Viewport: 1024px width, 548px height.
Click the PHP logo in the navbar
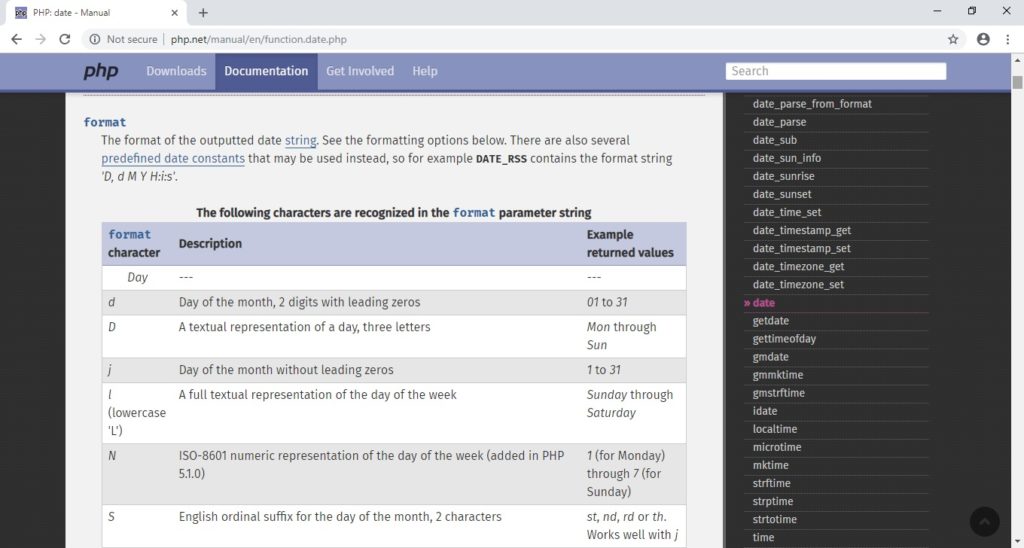point(100,71)
